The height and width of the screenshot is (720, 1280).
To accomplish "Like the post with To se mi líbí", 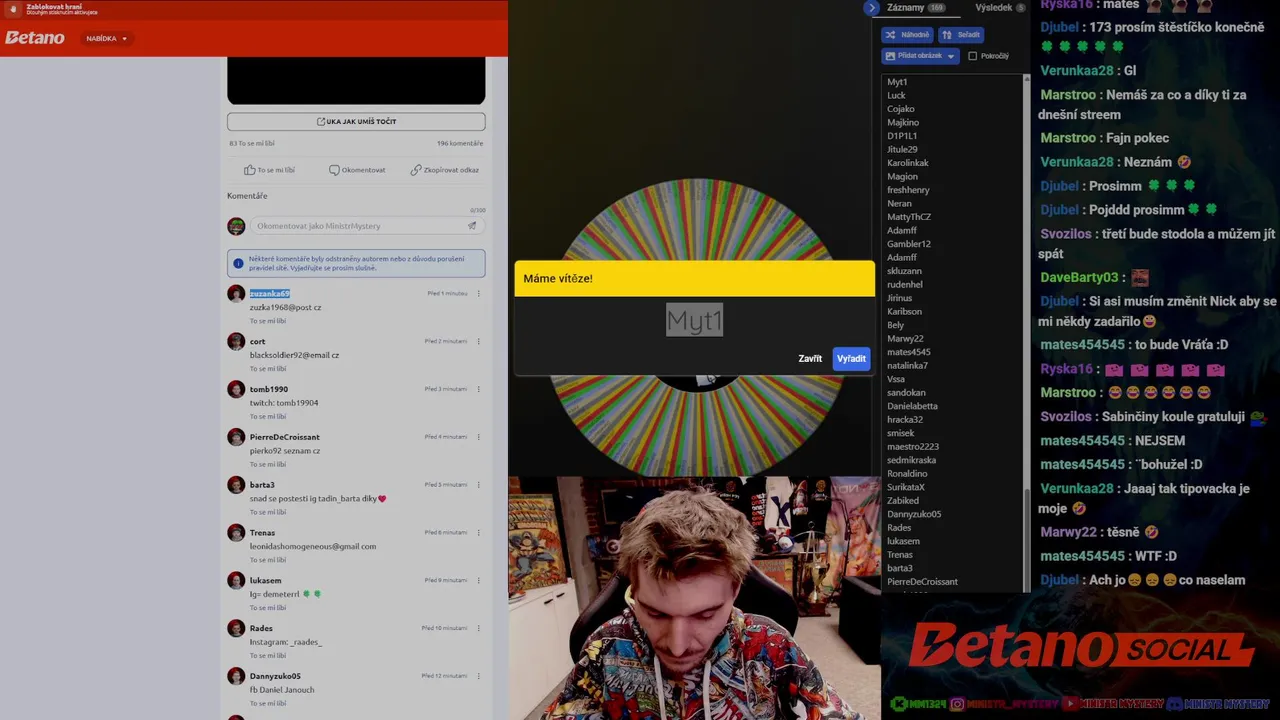I will coord(269,170).
